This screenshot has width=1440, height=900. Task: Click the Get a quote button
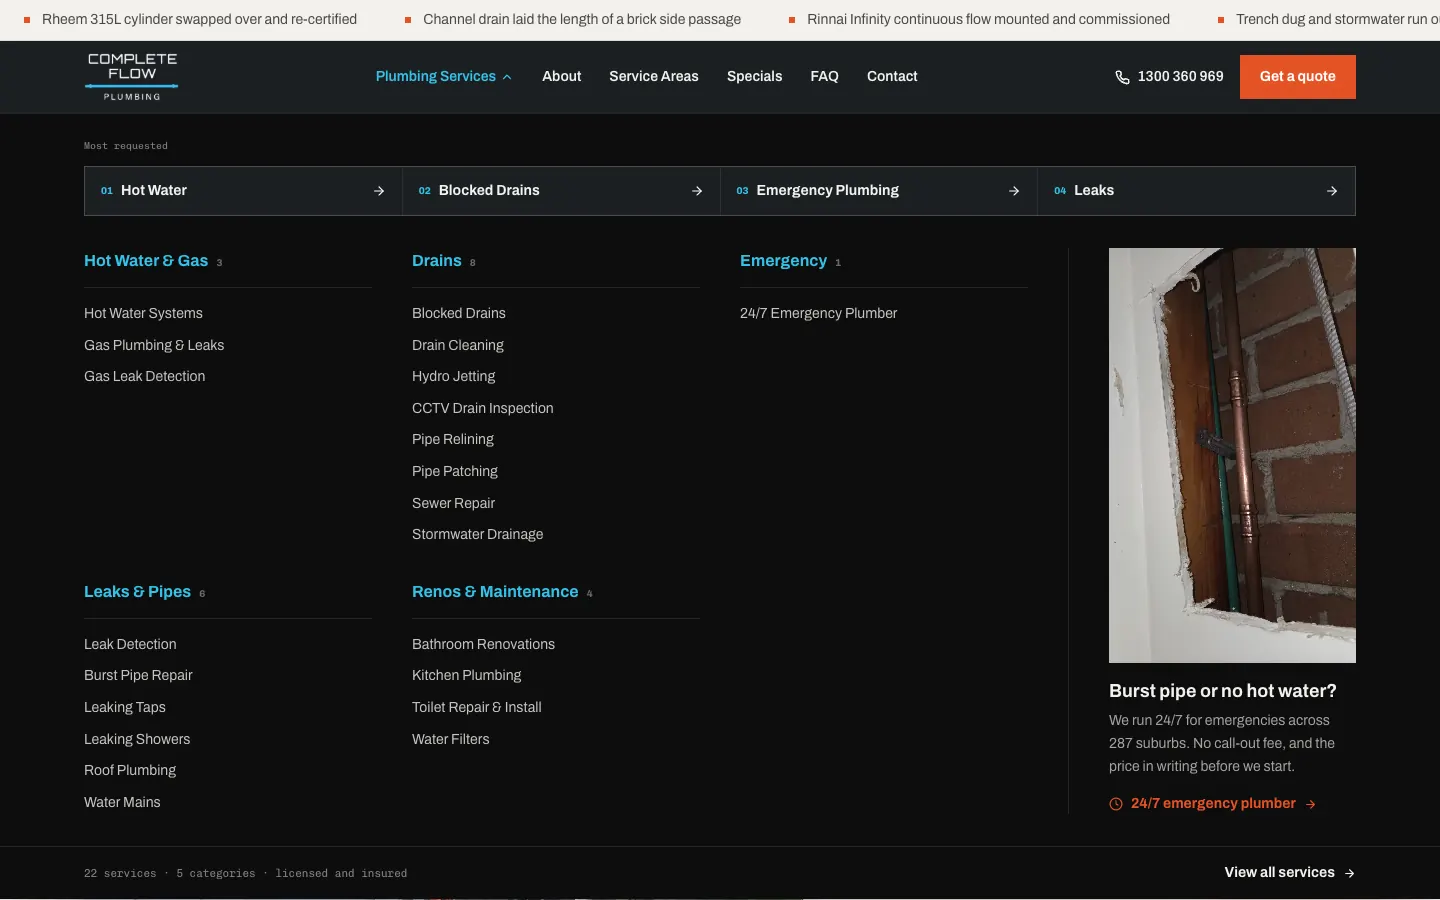coord(1298,77)
